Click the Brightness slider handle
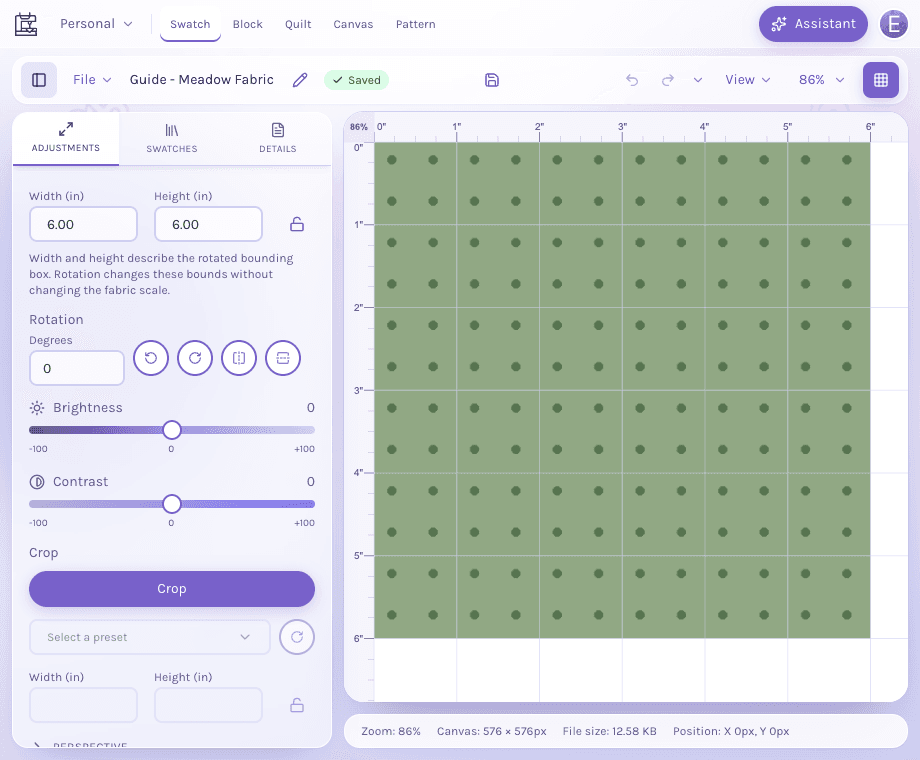This screenshot has height=760, width=920. 172,430
